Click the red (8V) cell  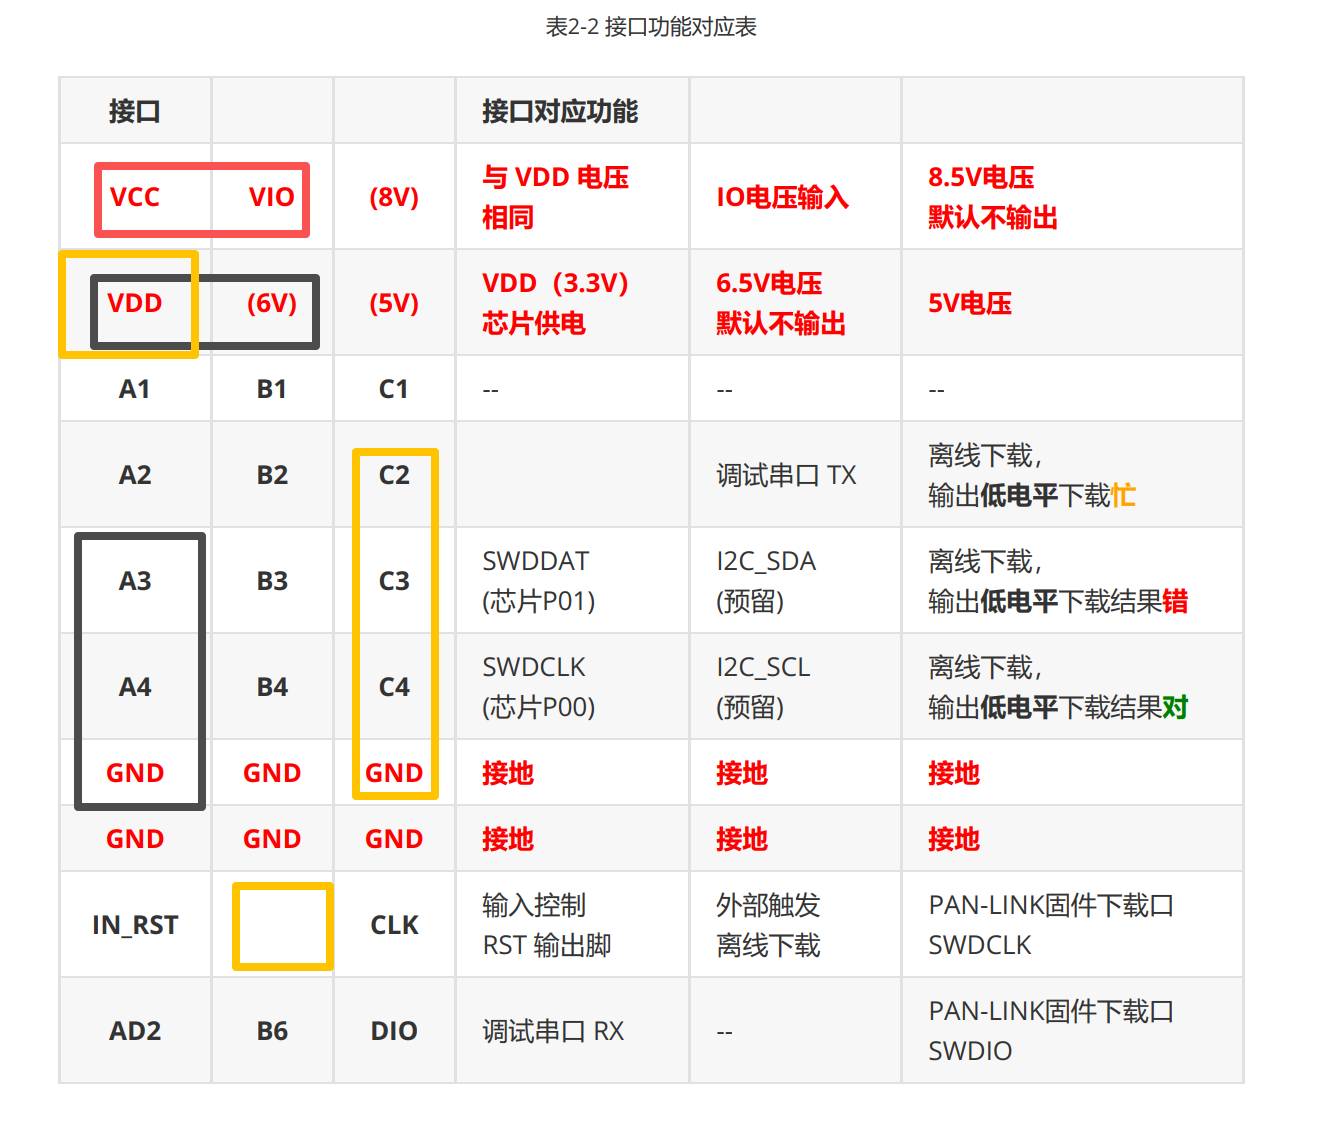coord(394,197)
